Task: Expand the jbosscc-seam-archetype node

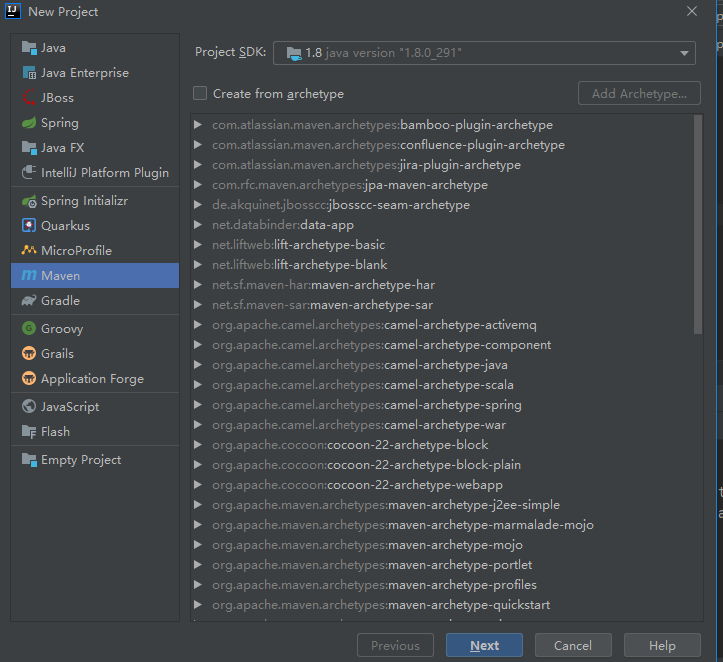Action: coord(198,205)
